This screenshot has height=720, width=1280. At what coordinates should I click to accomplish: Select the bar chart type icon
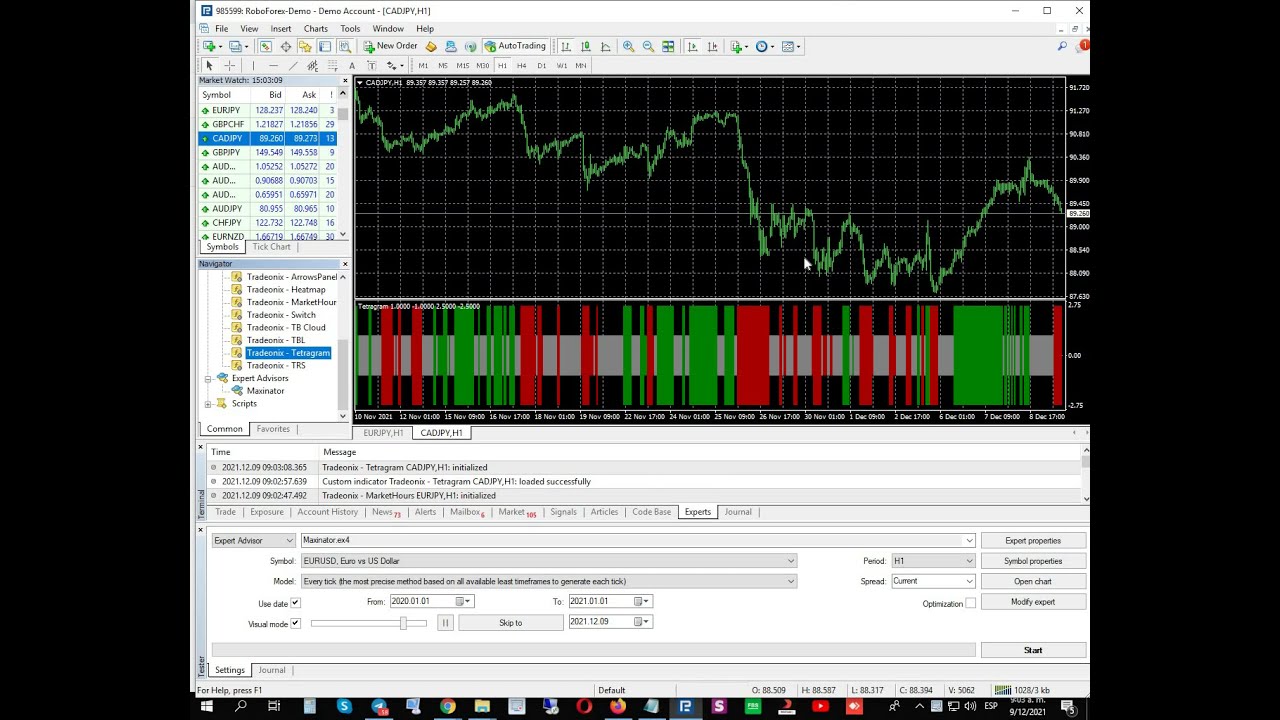pos(566,46)
